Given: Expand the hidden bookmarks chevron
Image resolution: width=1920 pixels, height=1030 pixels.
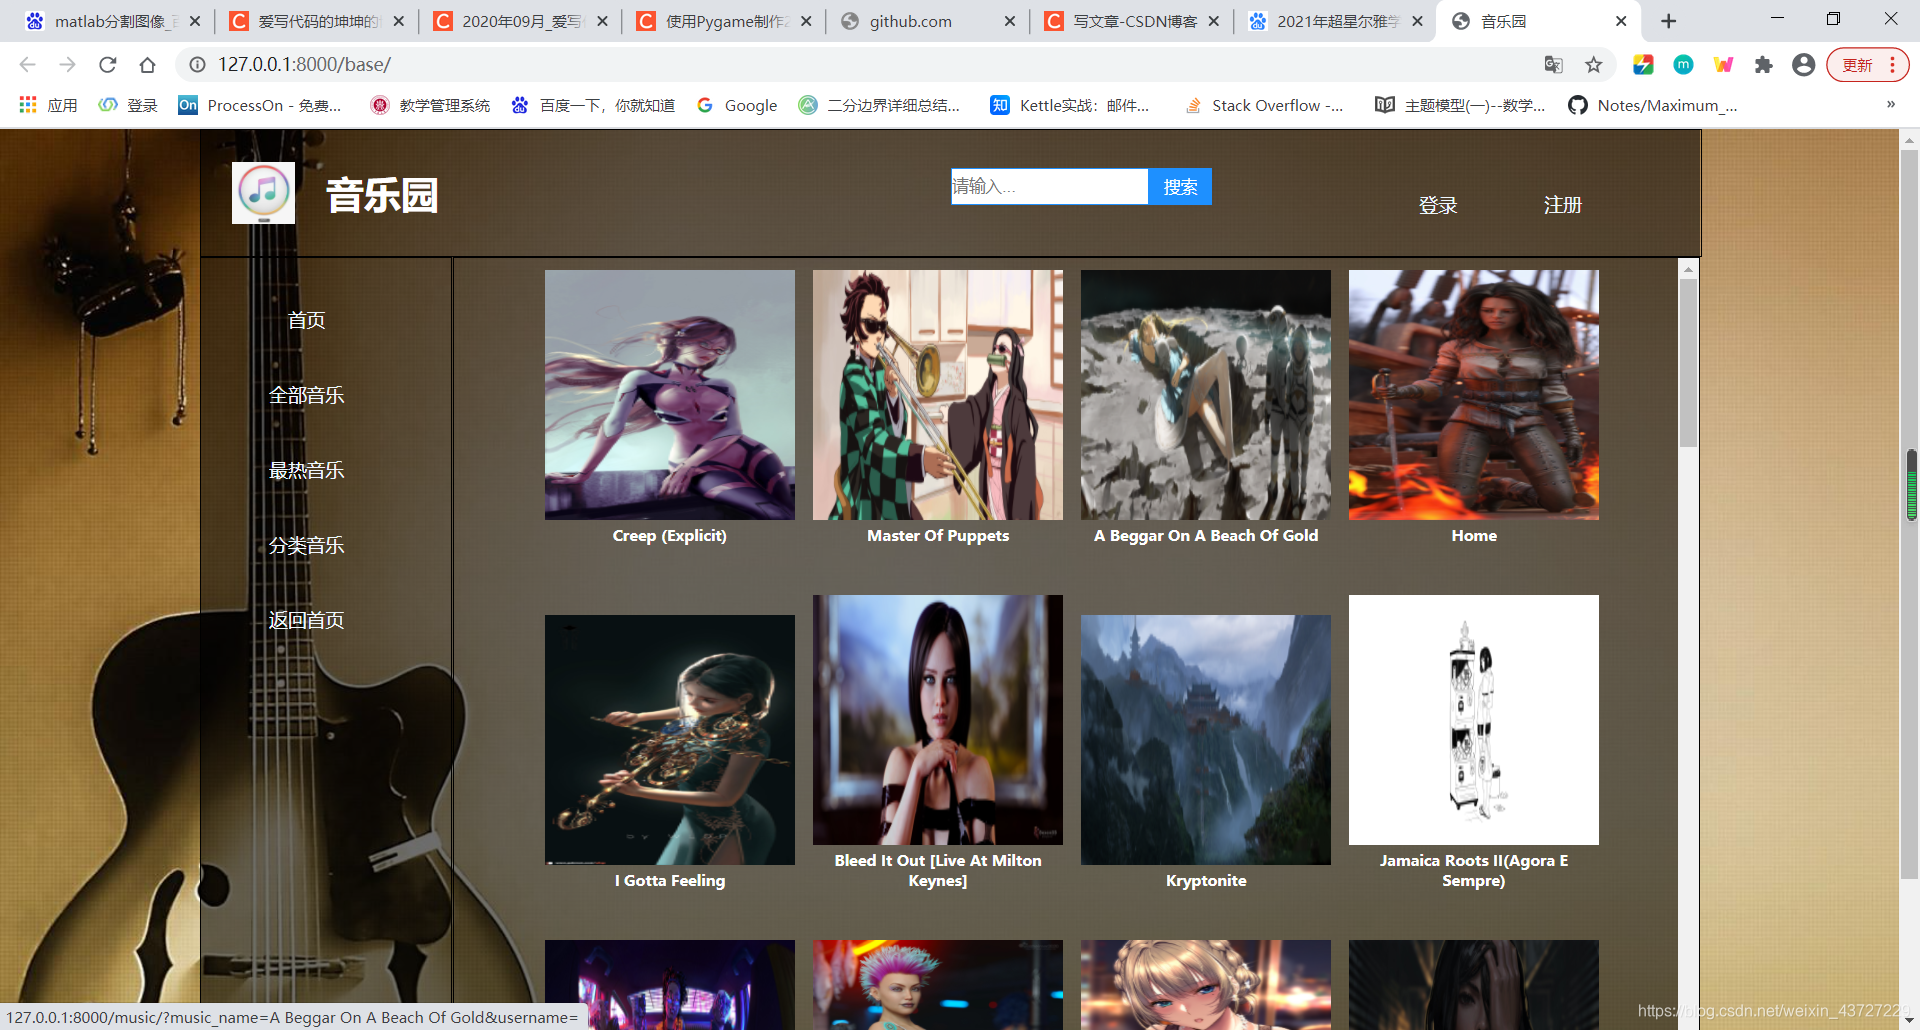Looking at the screenshot, I should [x=1890, y=105].
